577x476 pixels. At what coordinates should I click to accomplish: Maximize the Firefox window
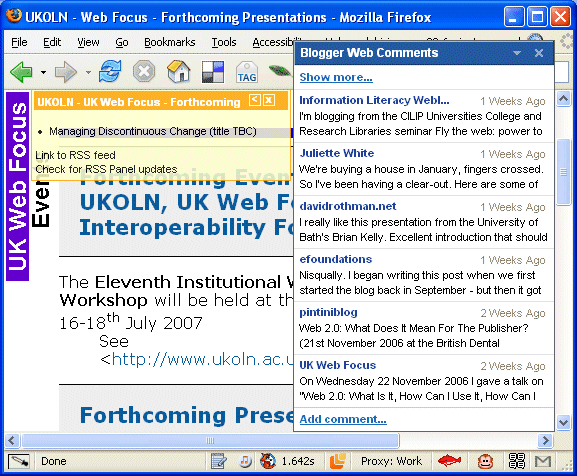(537, 17)
